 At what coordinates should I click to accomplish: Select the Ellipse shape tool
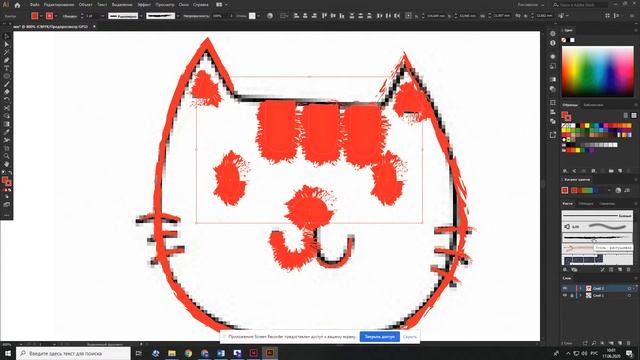(x=7, y=76)
